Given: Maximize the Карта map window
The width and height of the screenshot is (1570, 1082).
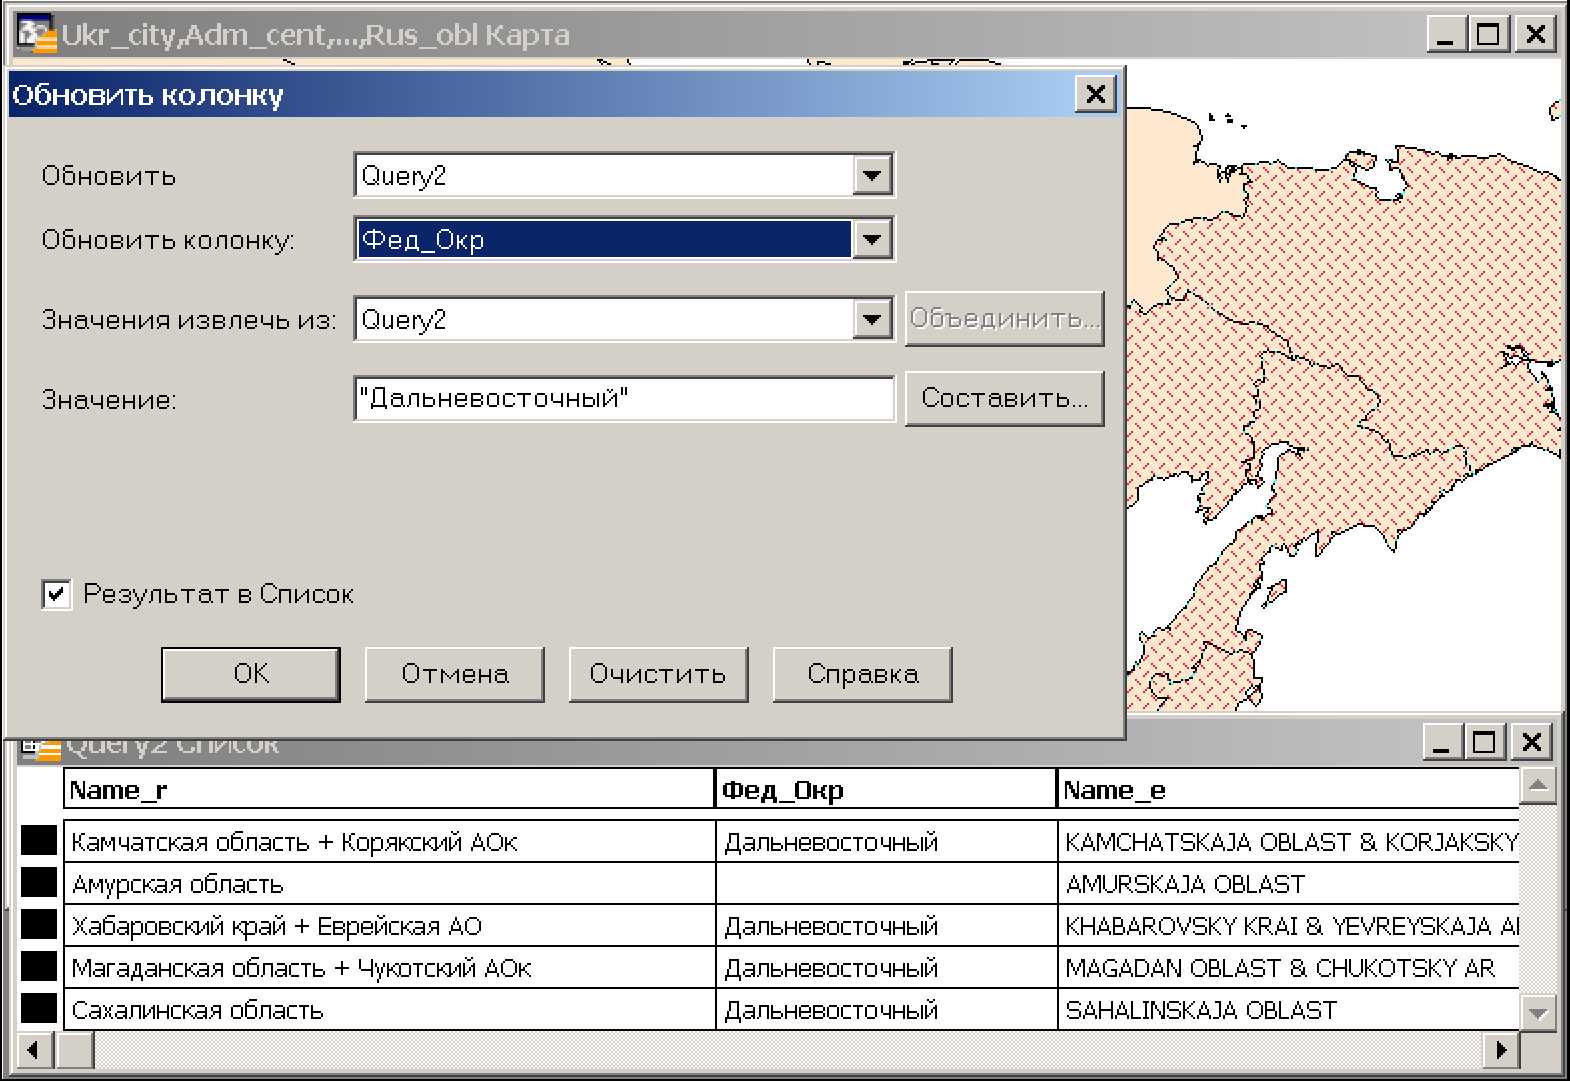Looking at the screenshot, I should click(1489, 35).
